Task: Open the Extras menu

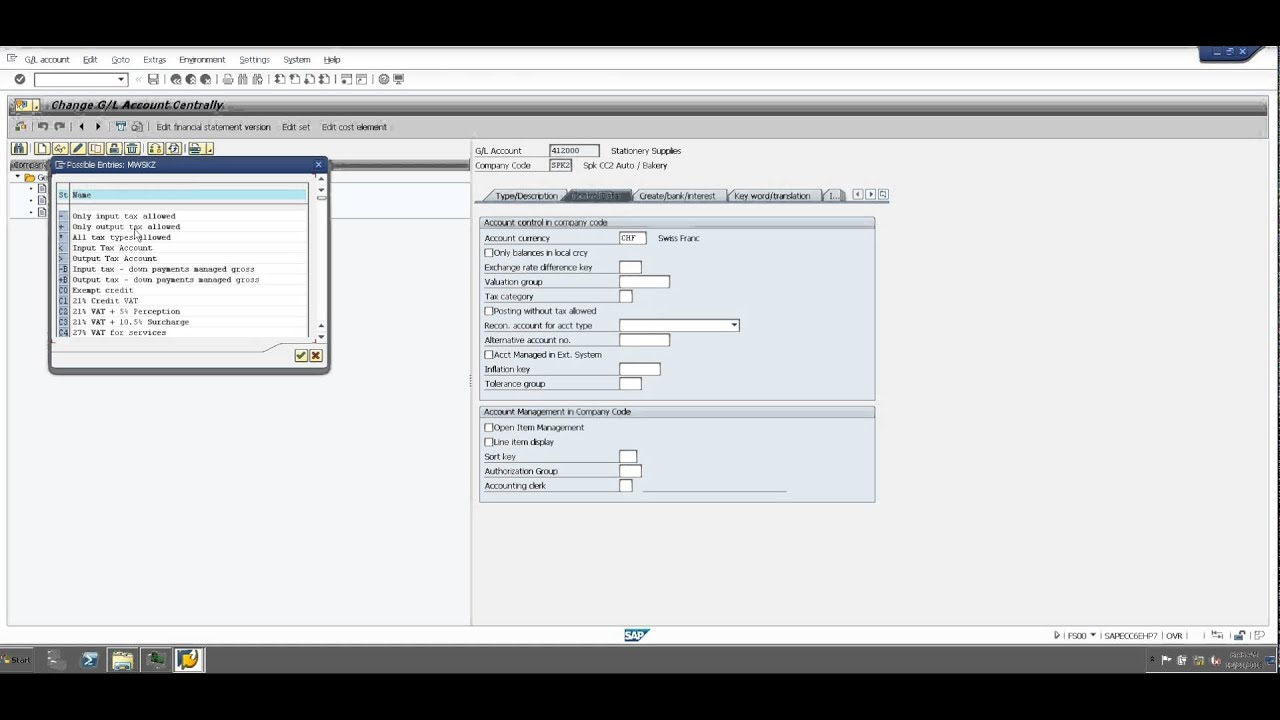Action: click(x=154, y=60)
